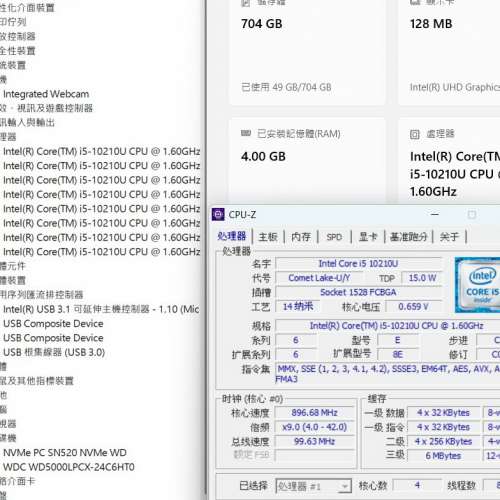Screen dimensions: 500x500
Task: Click the 704 GB storage card
Action: coord(307,52)
